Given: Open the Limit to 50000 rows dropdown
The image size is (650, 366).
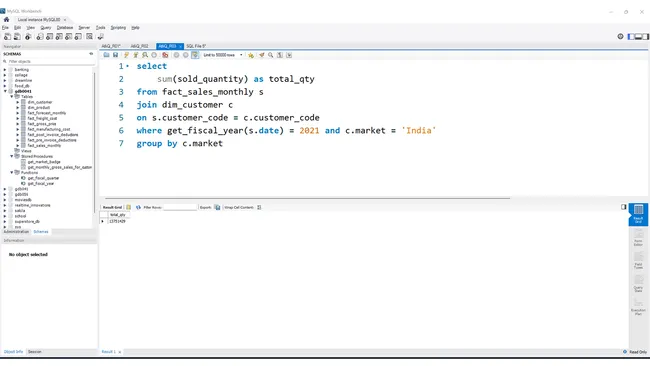Looking at the screenshot, I should tap(223, 55).
